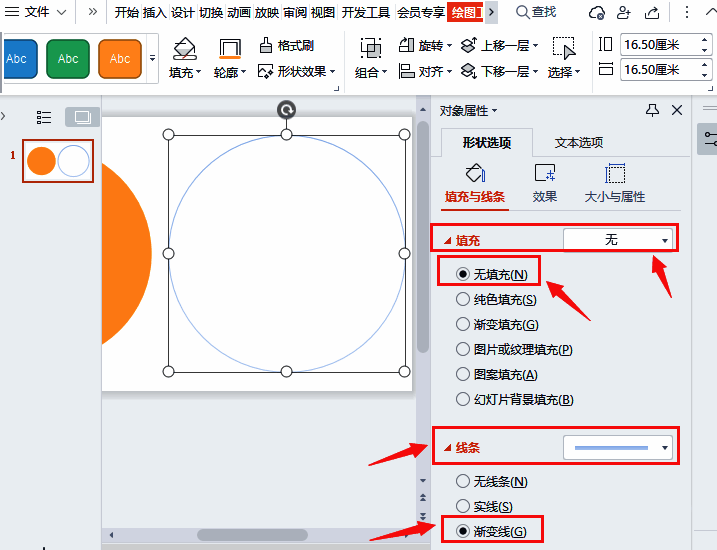Click the sidebar settings sliders icon

point(710,139)
